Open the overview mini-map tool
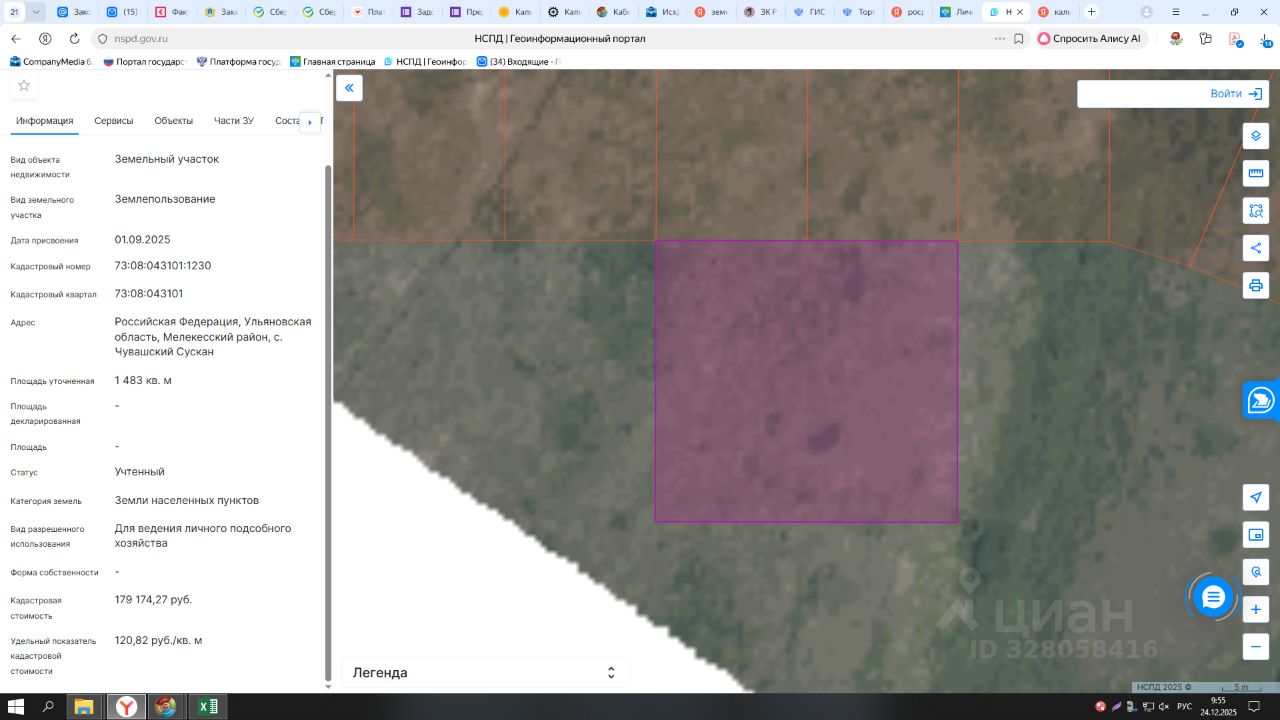 (1256, 534)
